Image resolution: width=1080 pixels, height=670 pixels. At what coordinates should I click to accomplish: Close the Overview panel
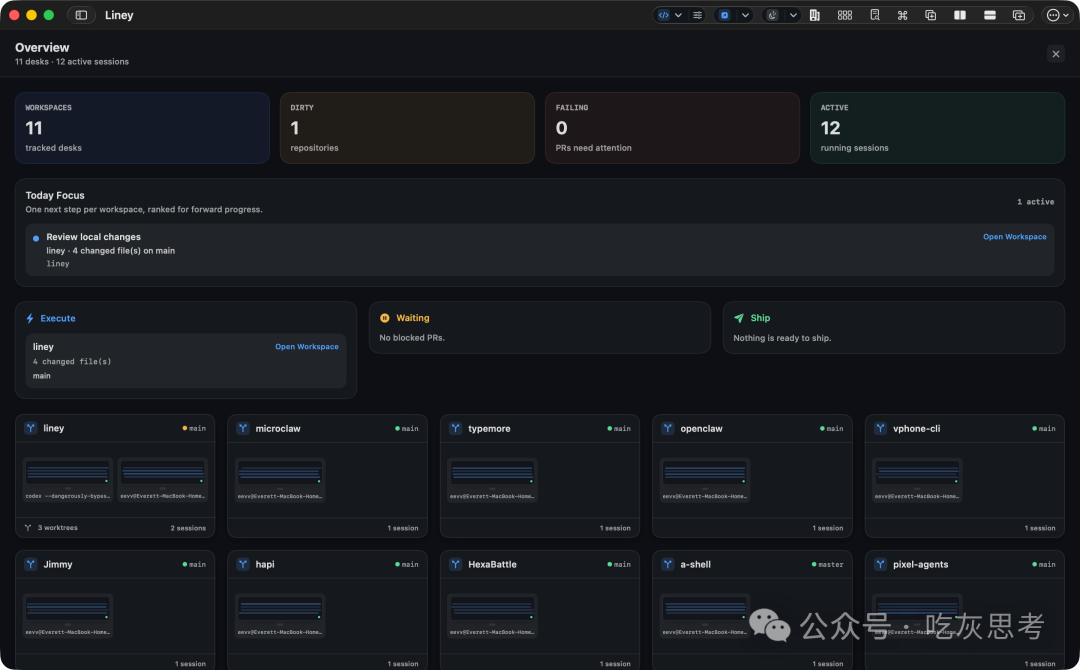[1056, 54]
